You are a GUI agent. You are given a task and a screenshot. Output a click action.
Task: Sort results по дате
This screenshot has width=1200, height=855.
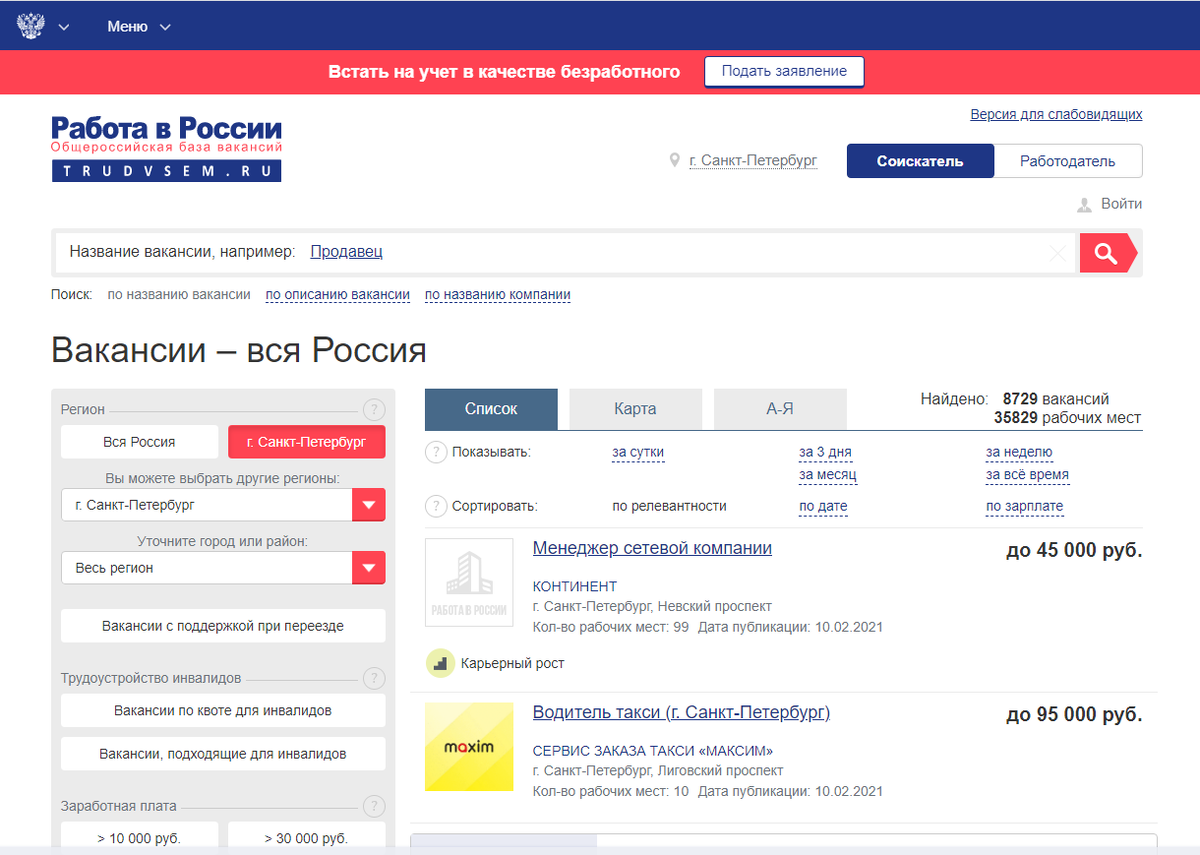tap(823, 507)
